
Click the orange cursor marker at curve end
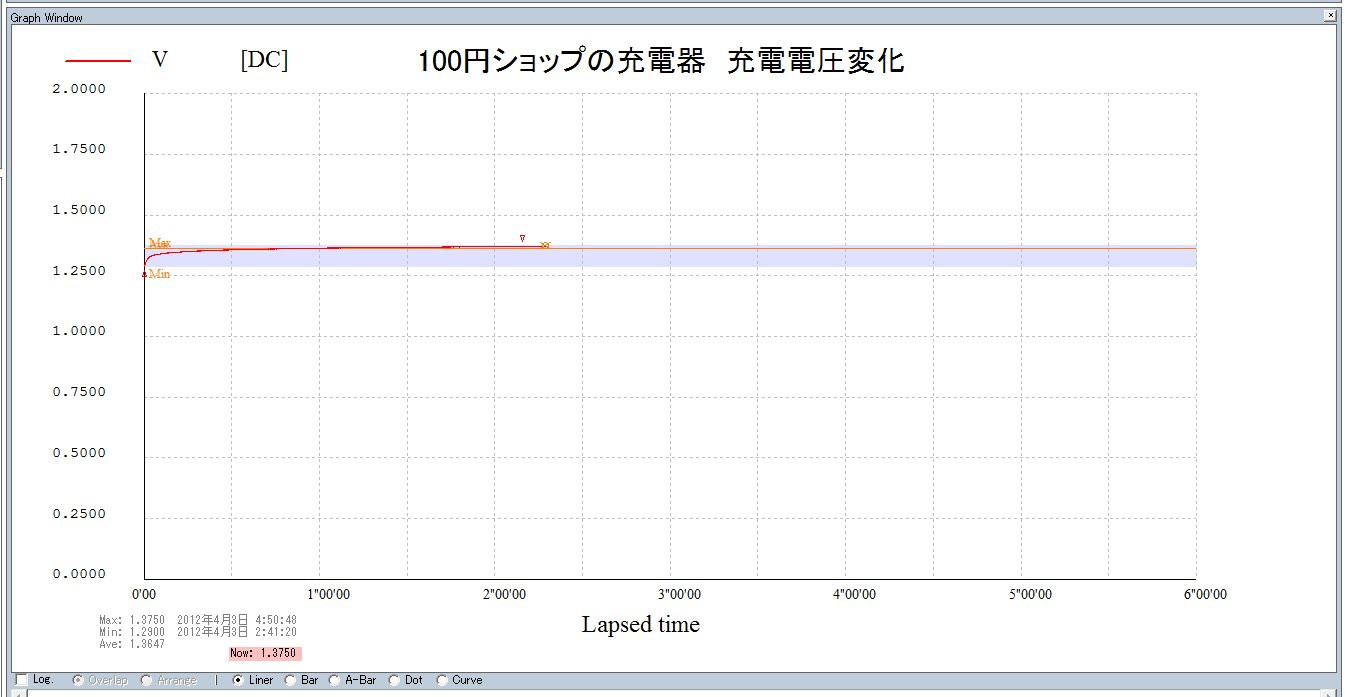point(545,245)
